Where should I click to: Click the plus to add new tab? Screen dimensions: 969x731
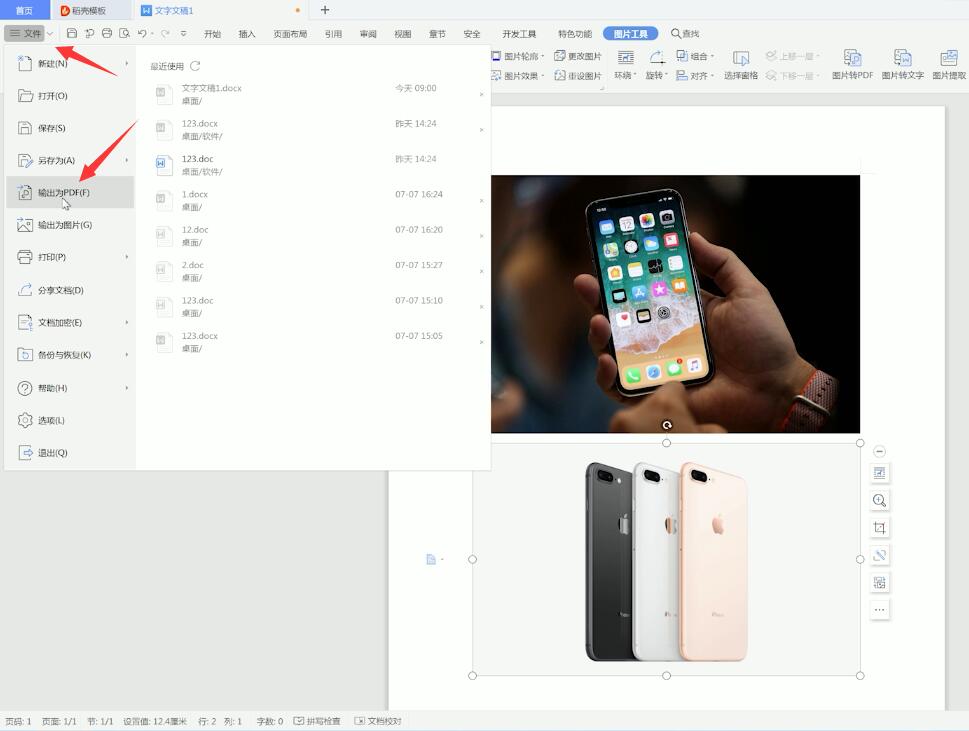tap(325, 10)
